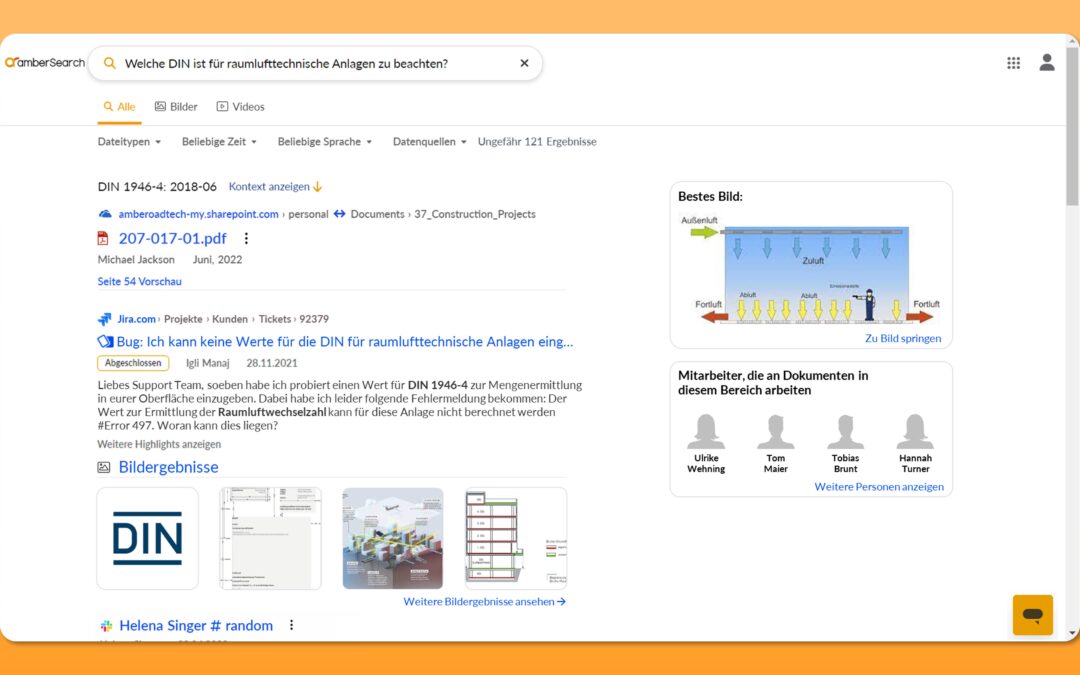
Task: Open options menu for Helena Singer result
Action: tap(291, 625)
